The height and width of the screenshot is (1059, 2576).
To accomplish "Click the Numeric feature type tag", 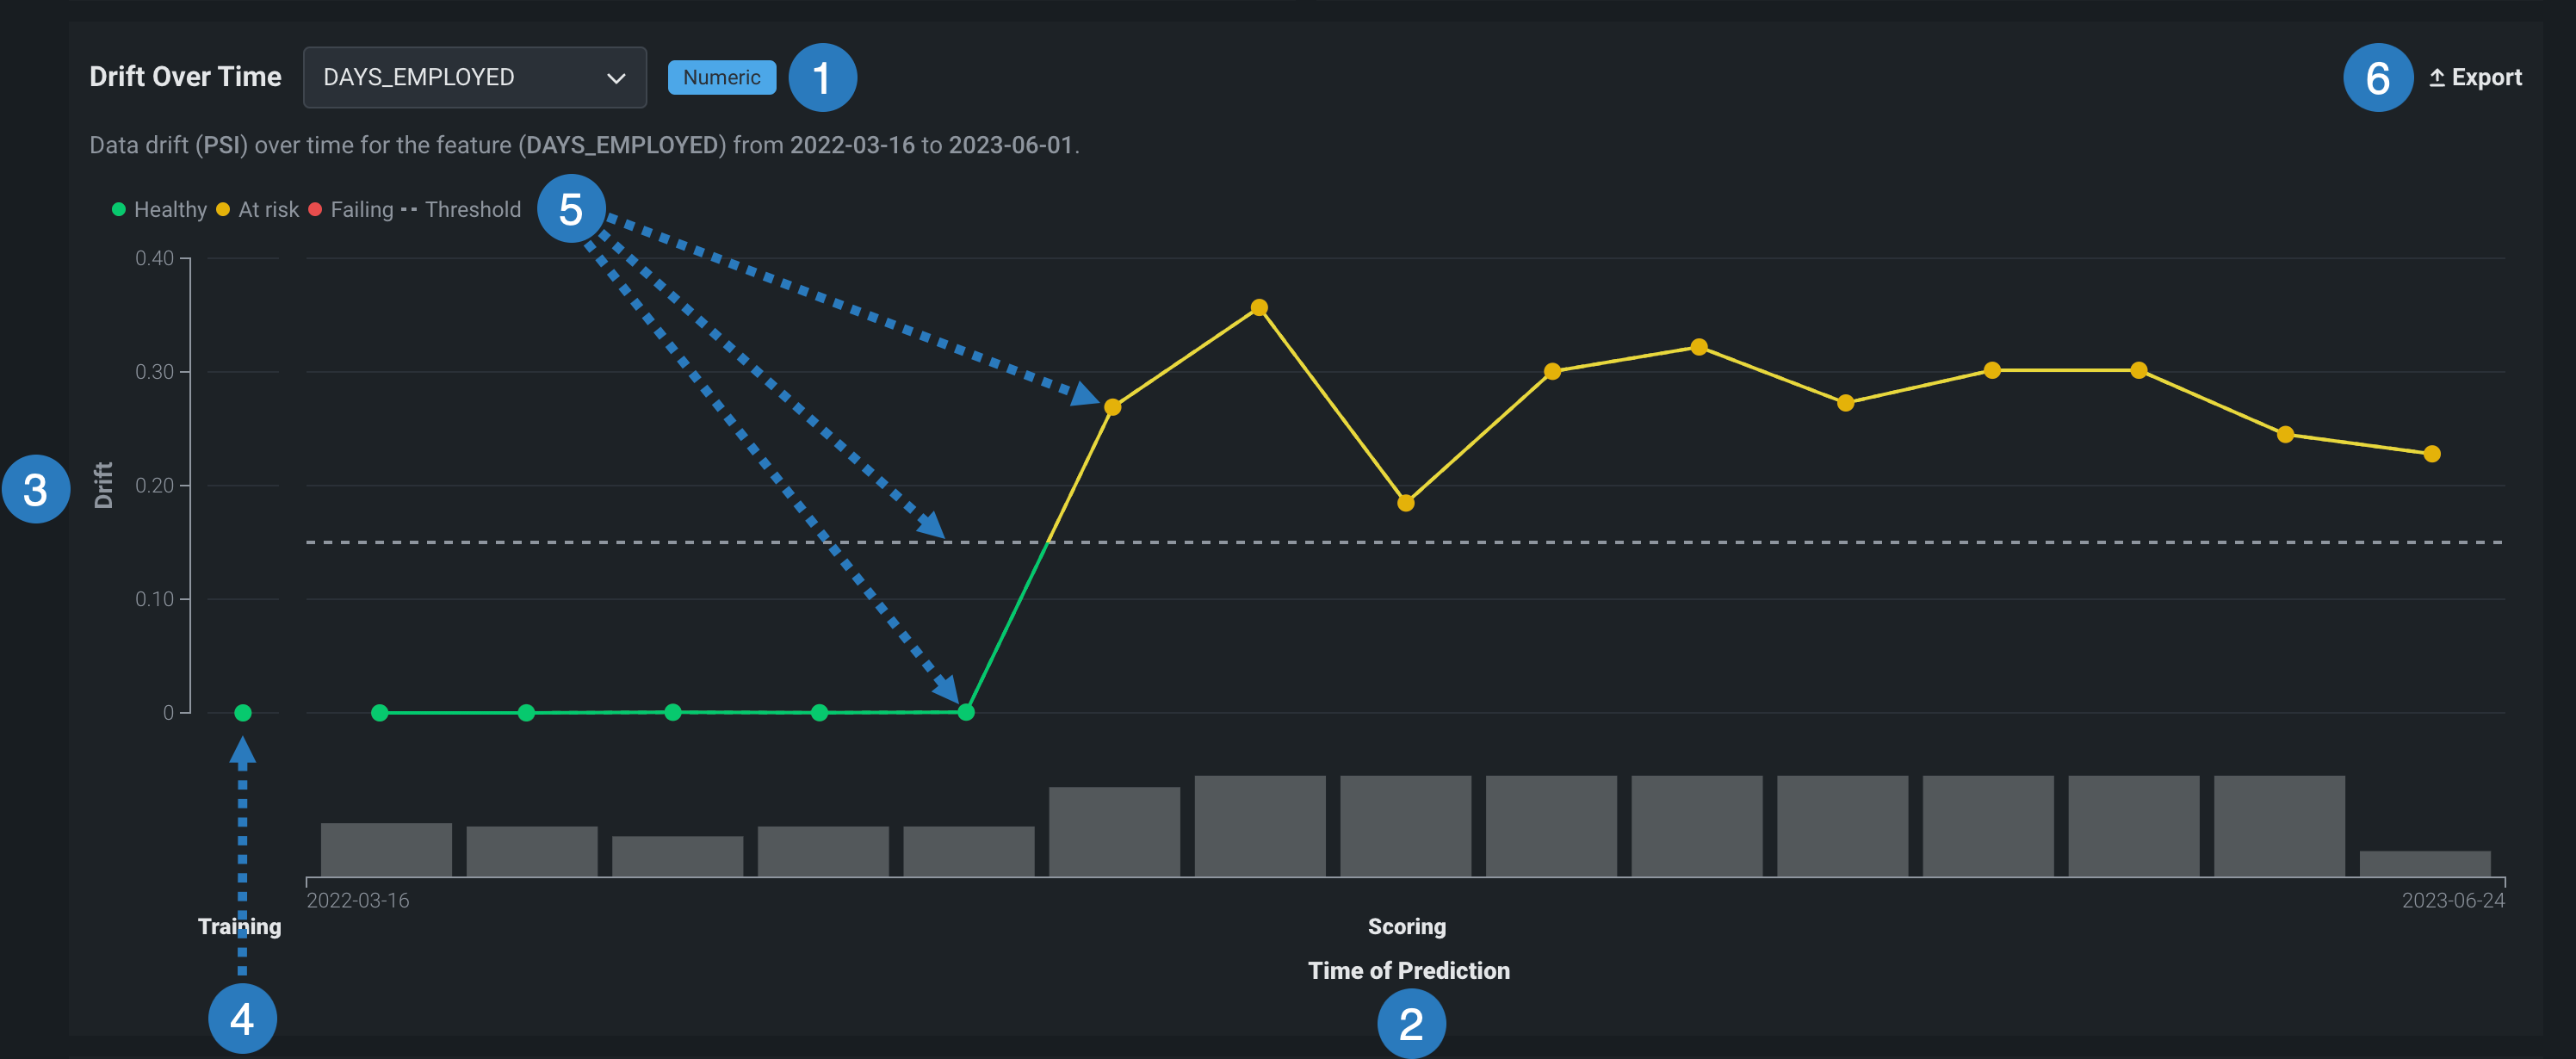I will (x=721, y=77).
